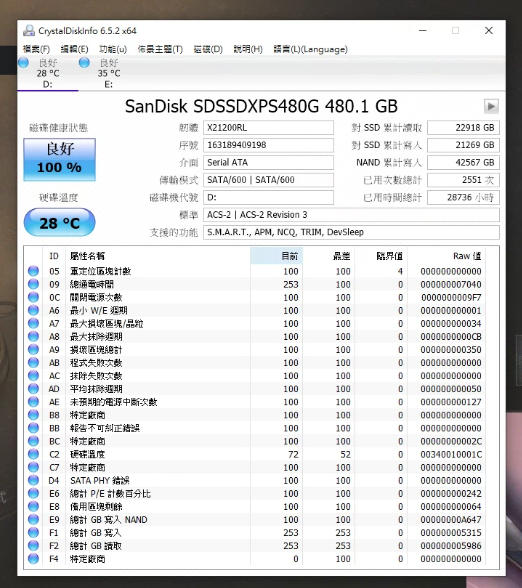Viewport: 522px width, 588px height.
Task: Click the status circle for attribute 09
Action: [33, 284]
